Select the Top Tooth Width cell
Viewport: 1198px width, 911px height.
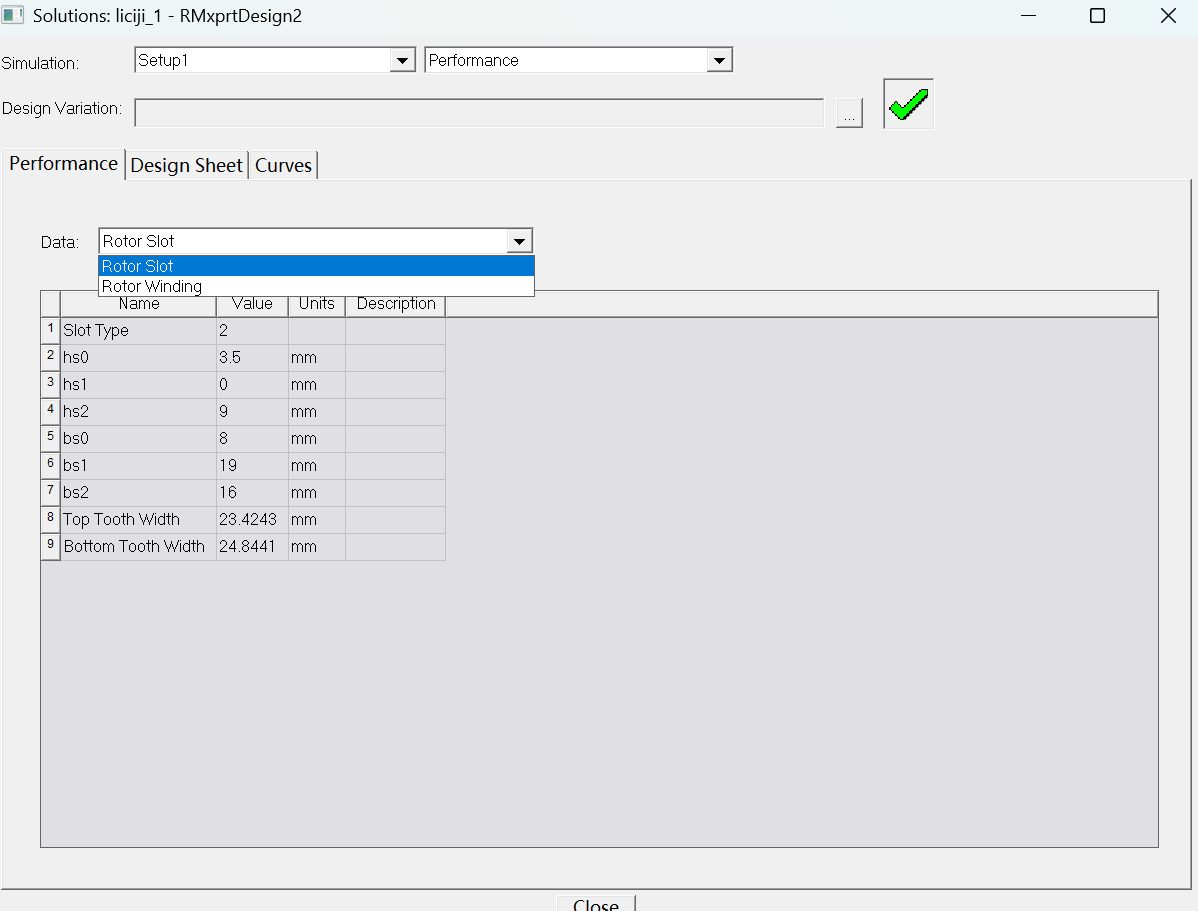tap(138, 520)
